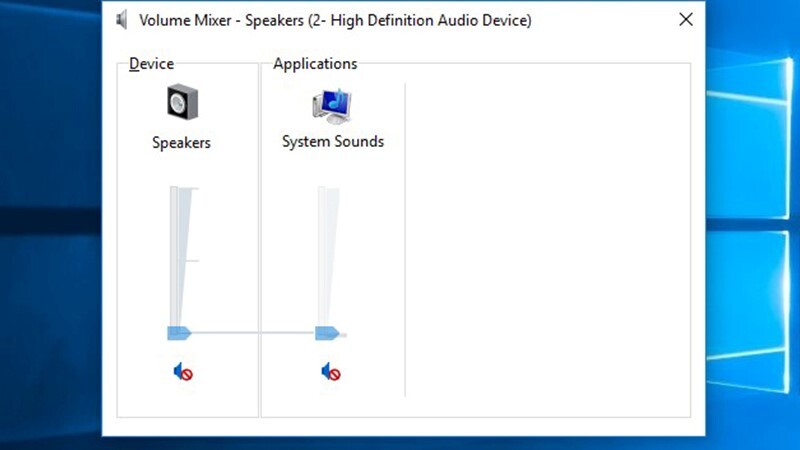Click the Windows logo on desktop wallpaper
The height and width of the screenshot is (450, 800).
pos(748,224)
